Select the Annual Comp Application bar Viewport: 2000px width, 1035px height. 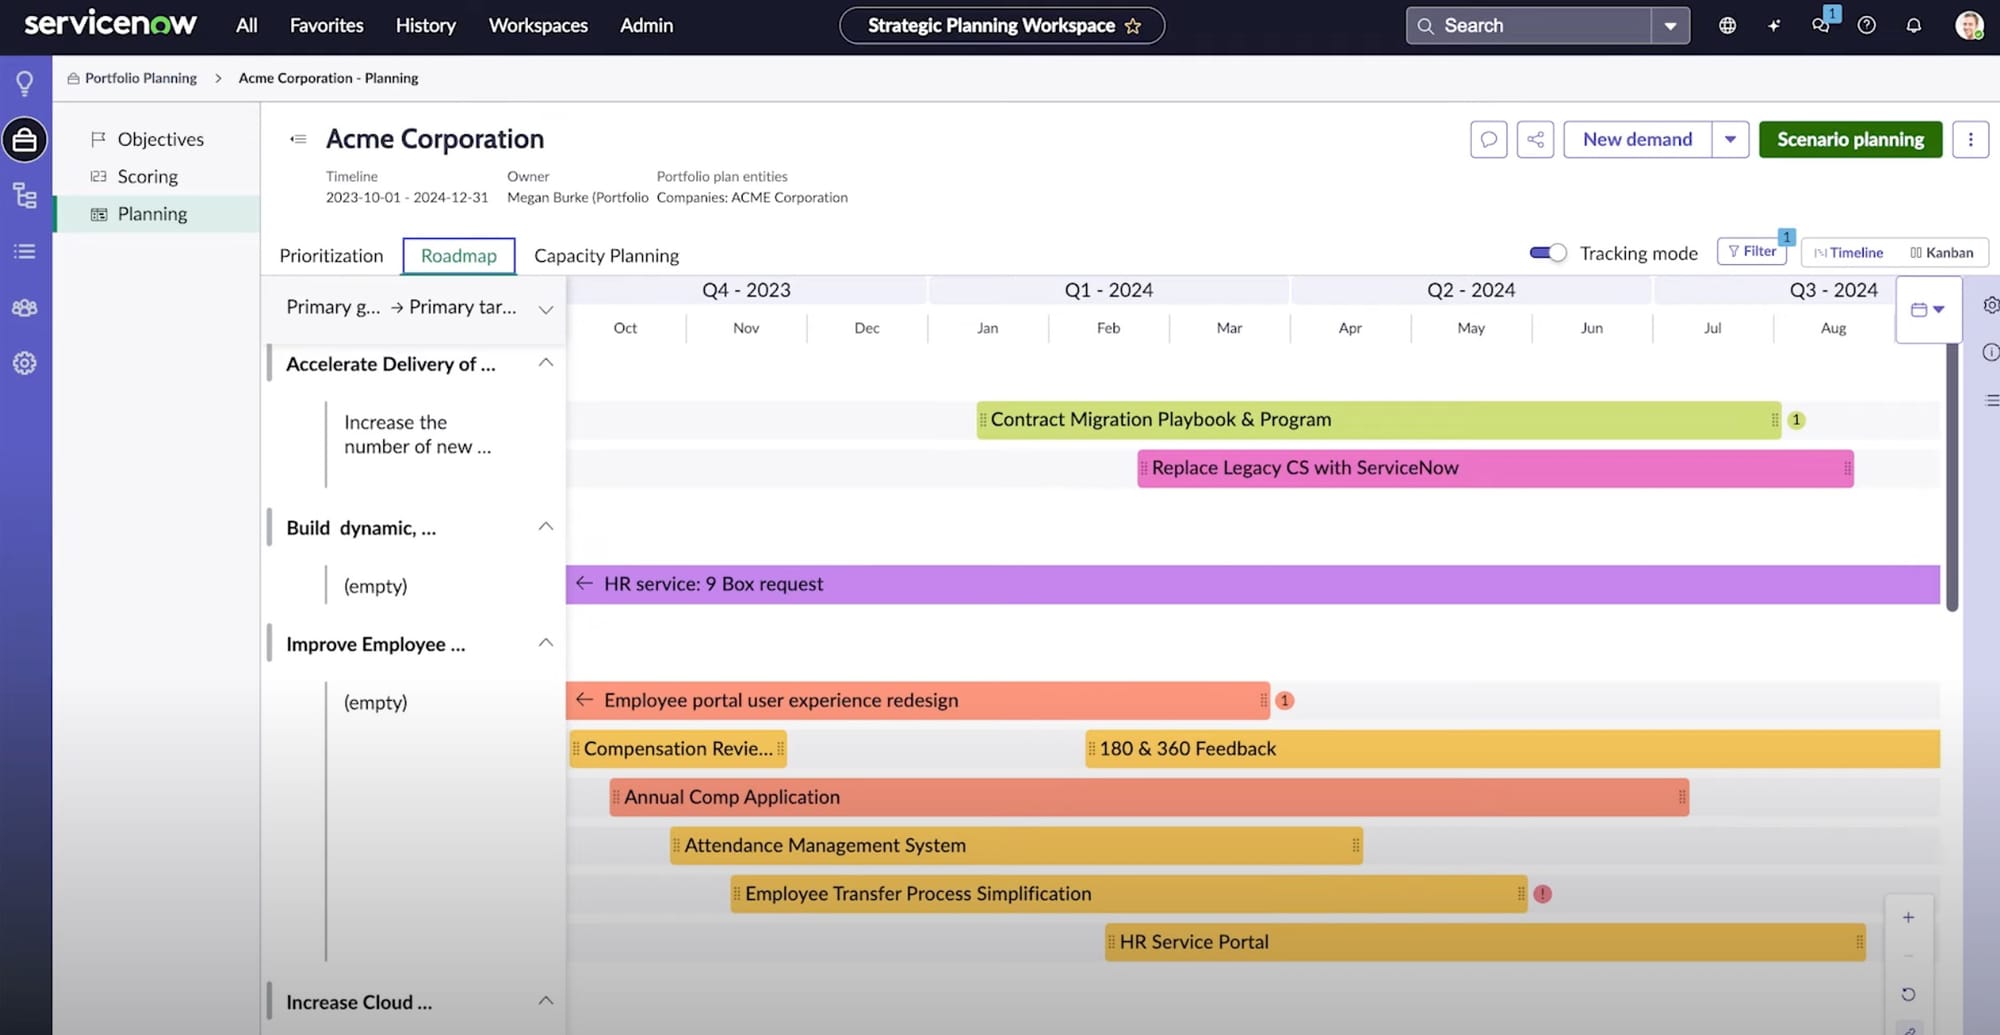pos(1149,797)
